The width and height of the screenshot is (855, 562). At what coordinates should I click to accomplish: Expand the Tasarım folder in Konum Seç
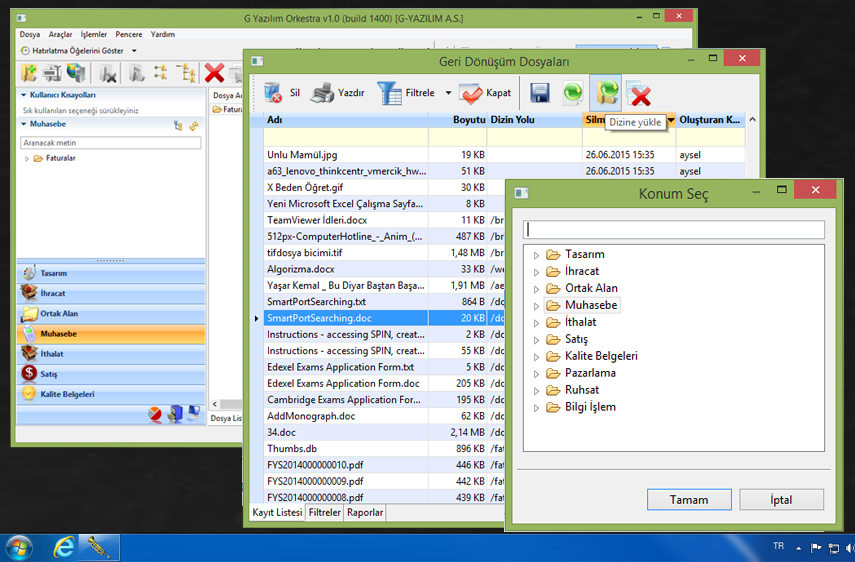click(536, 255)
